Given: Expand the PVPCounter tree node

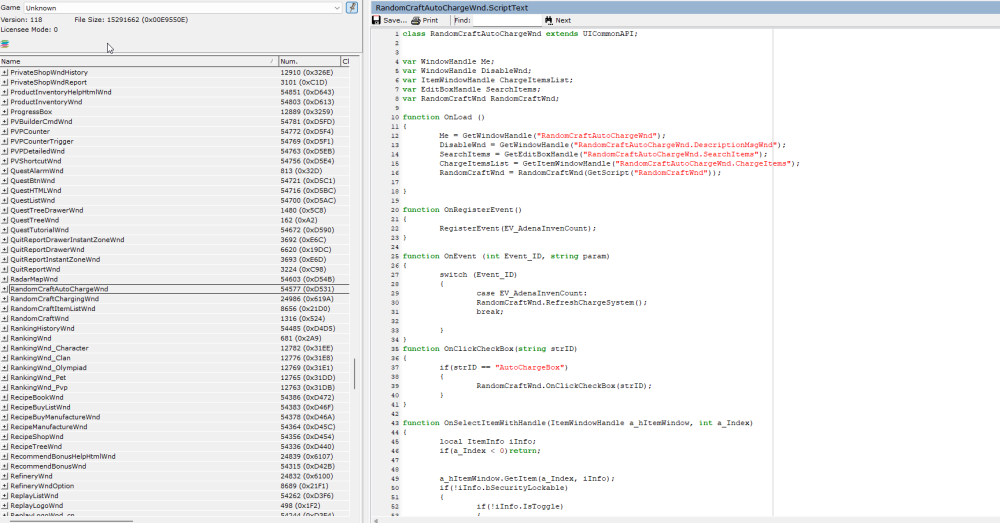Looking at the screenshot, I should click(5, 131).
